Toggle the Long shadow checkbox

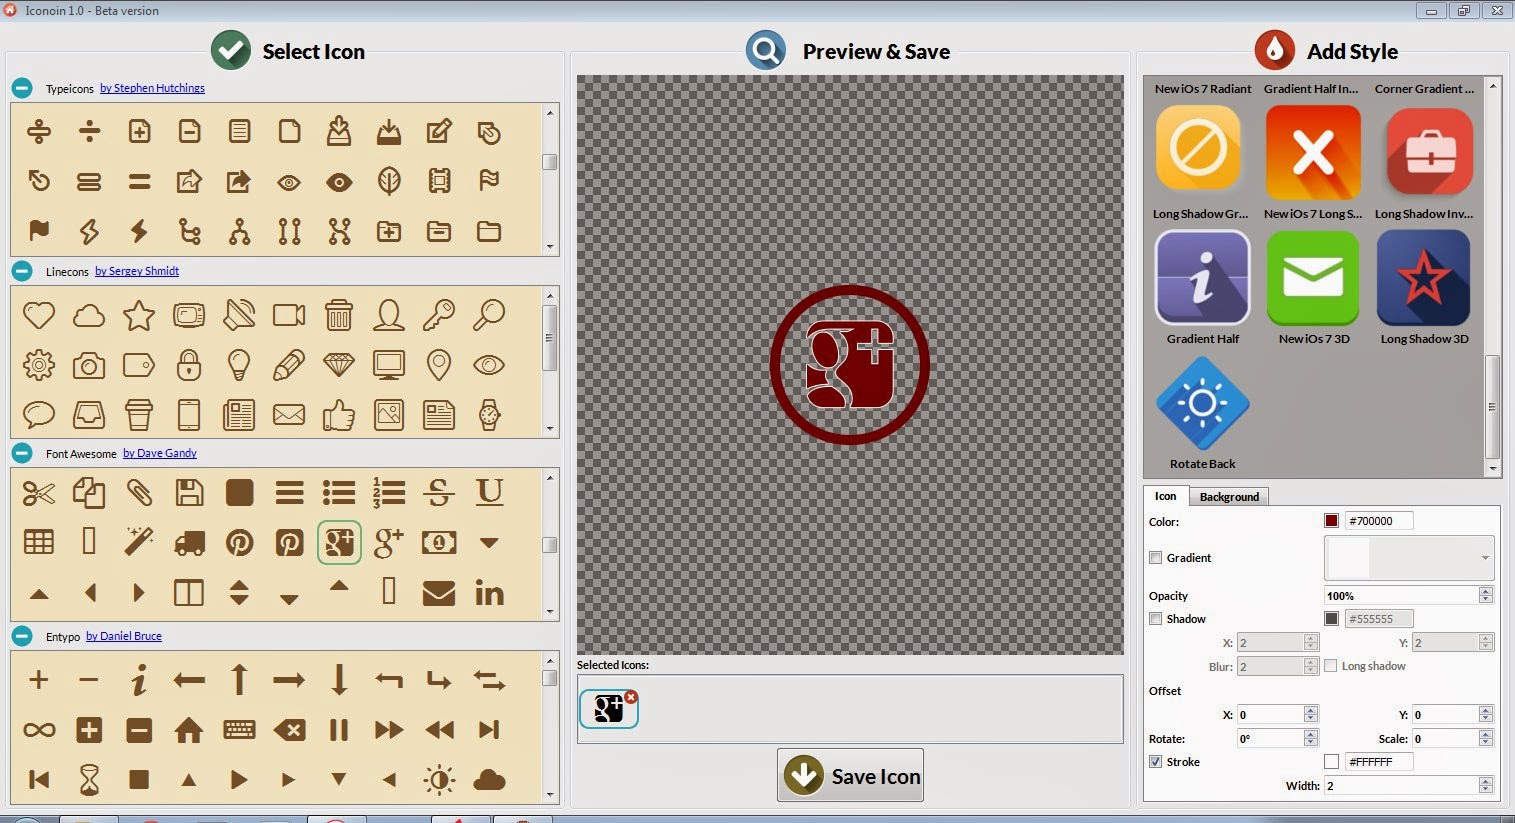coord(1331,666)
